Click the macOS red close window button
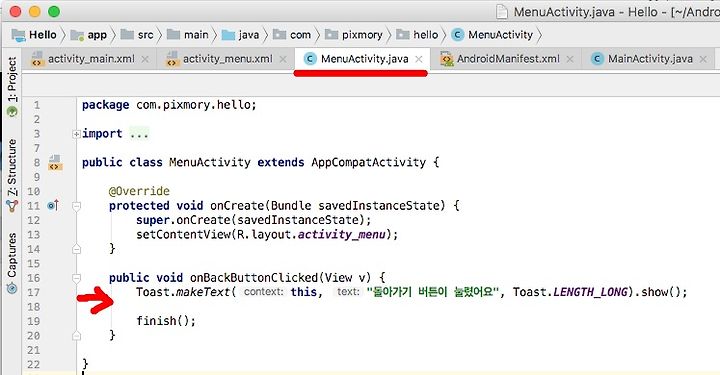The width and height of the screenshot is (720, 375). 16,12
